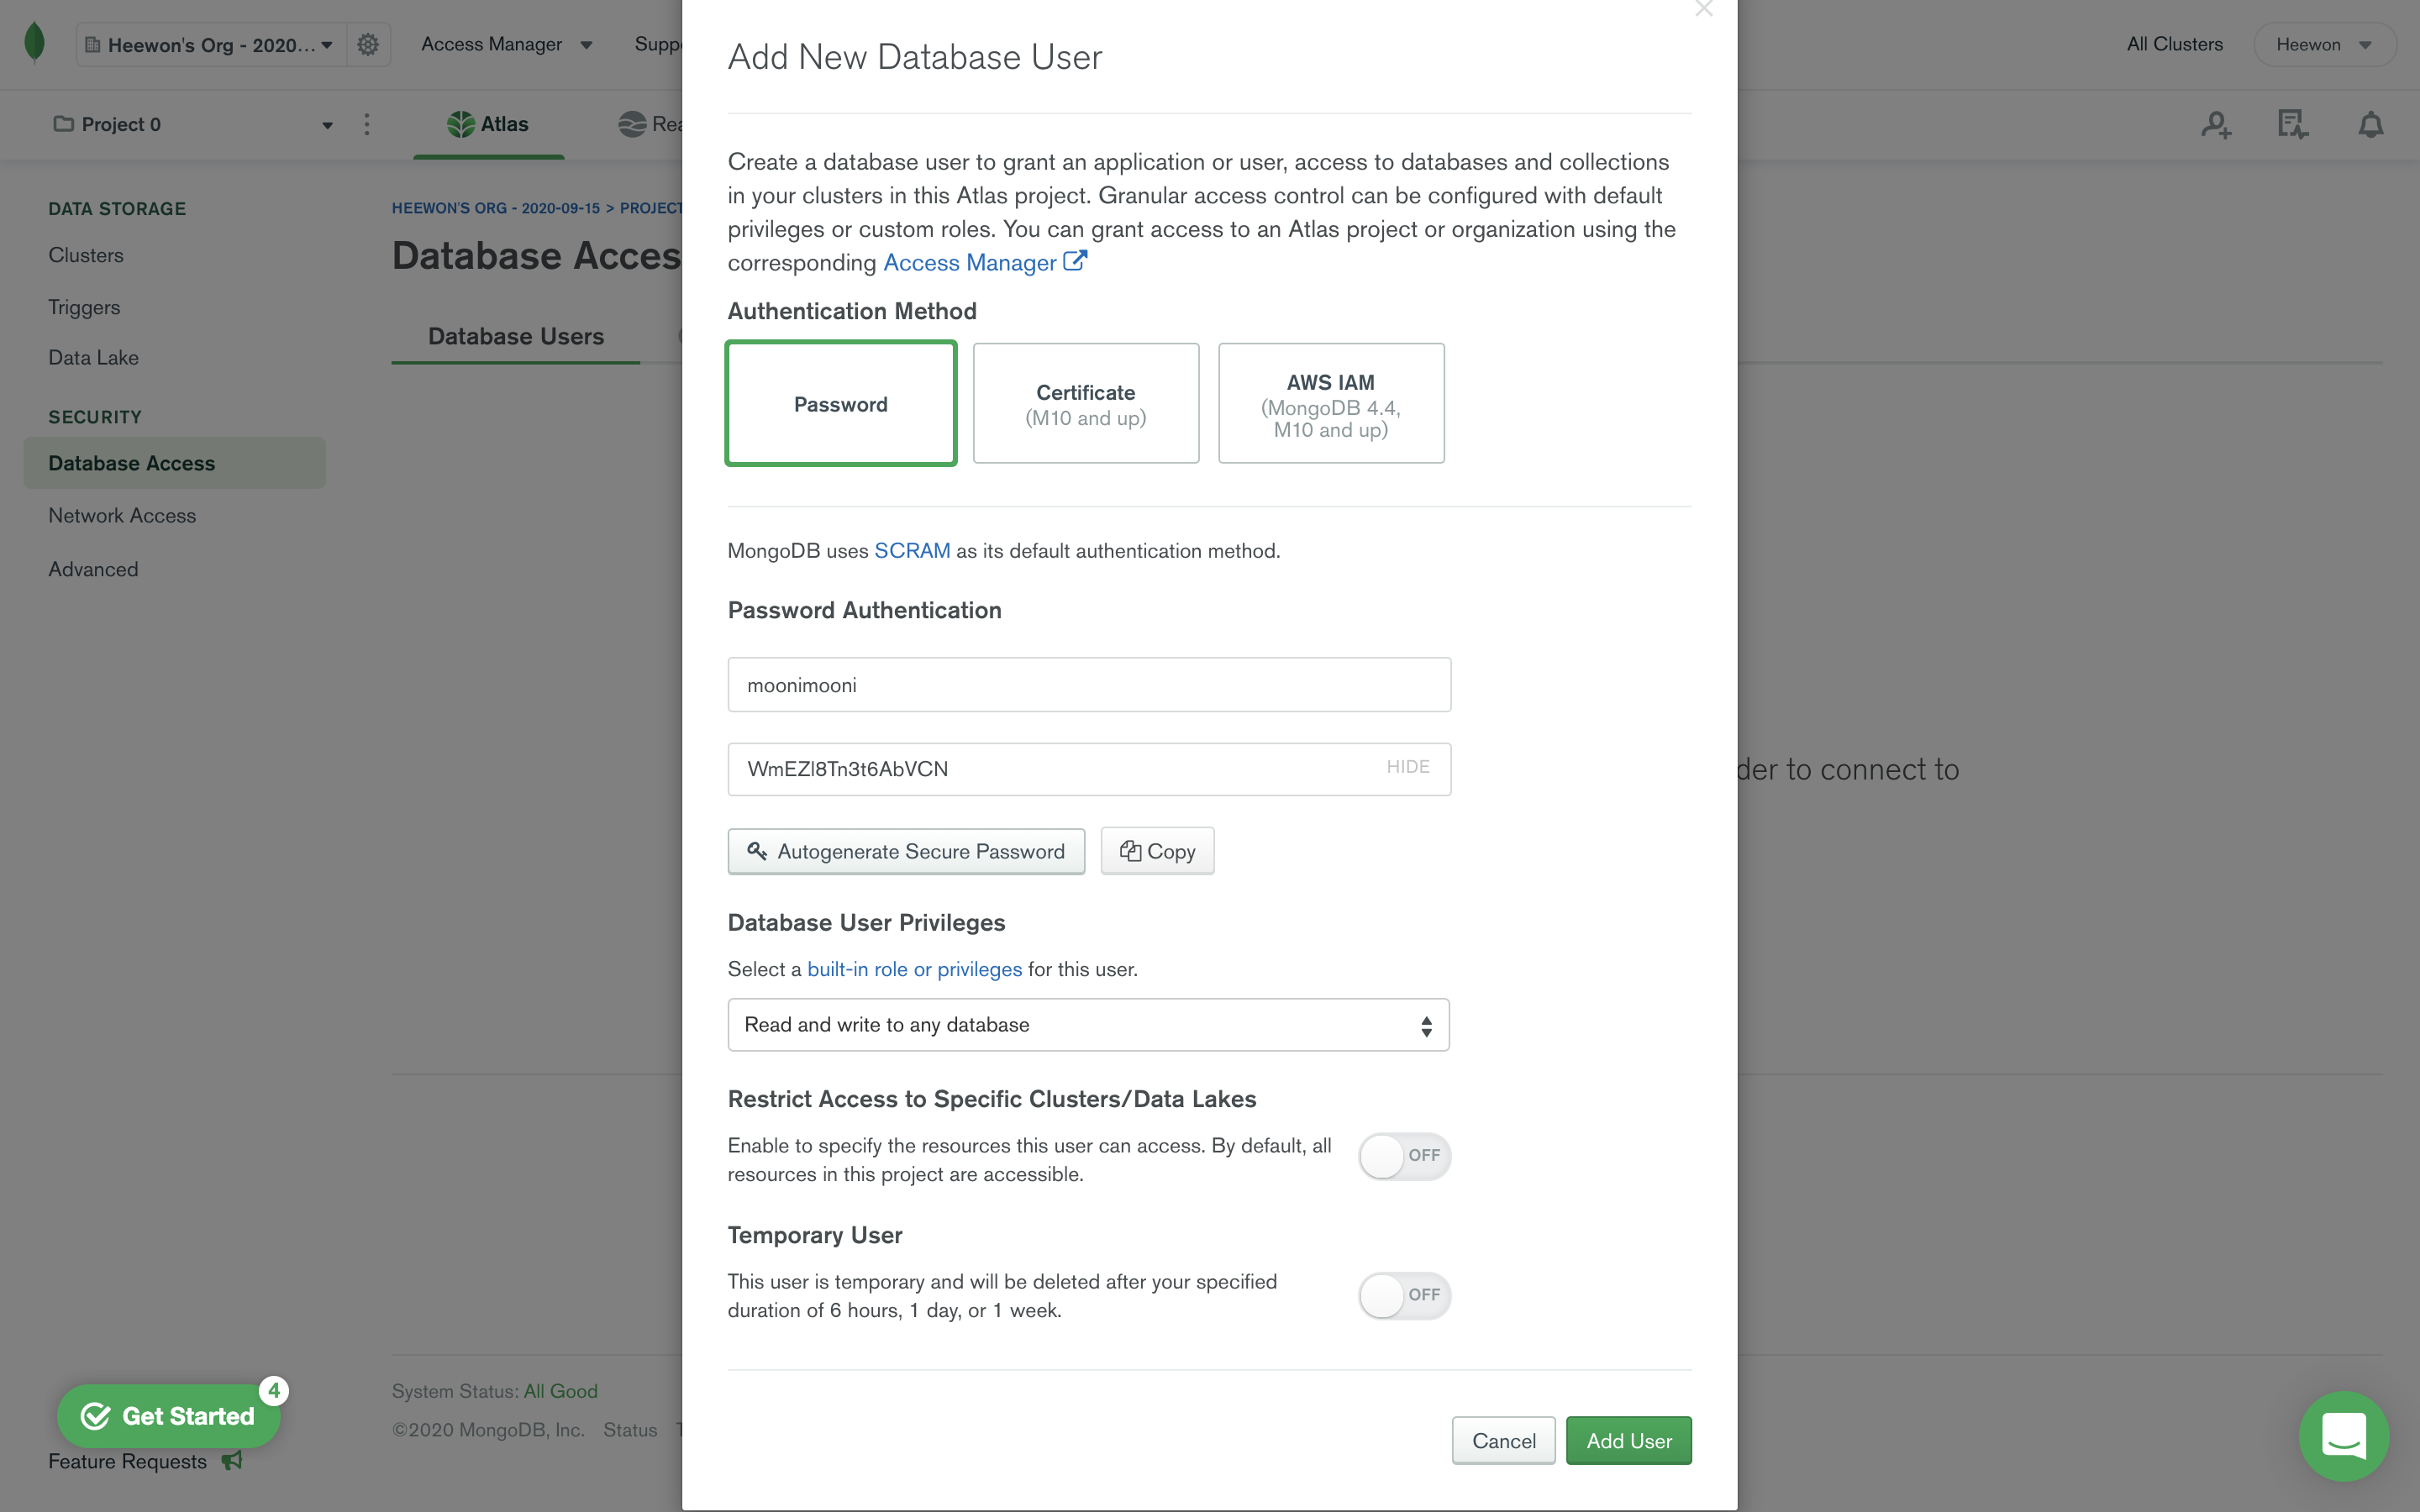Open organization settings gear icon
The height and width of the screenshot is (1512, 2420).
pos(368,45)
